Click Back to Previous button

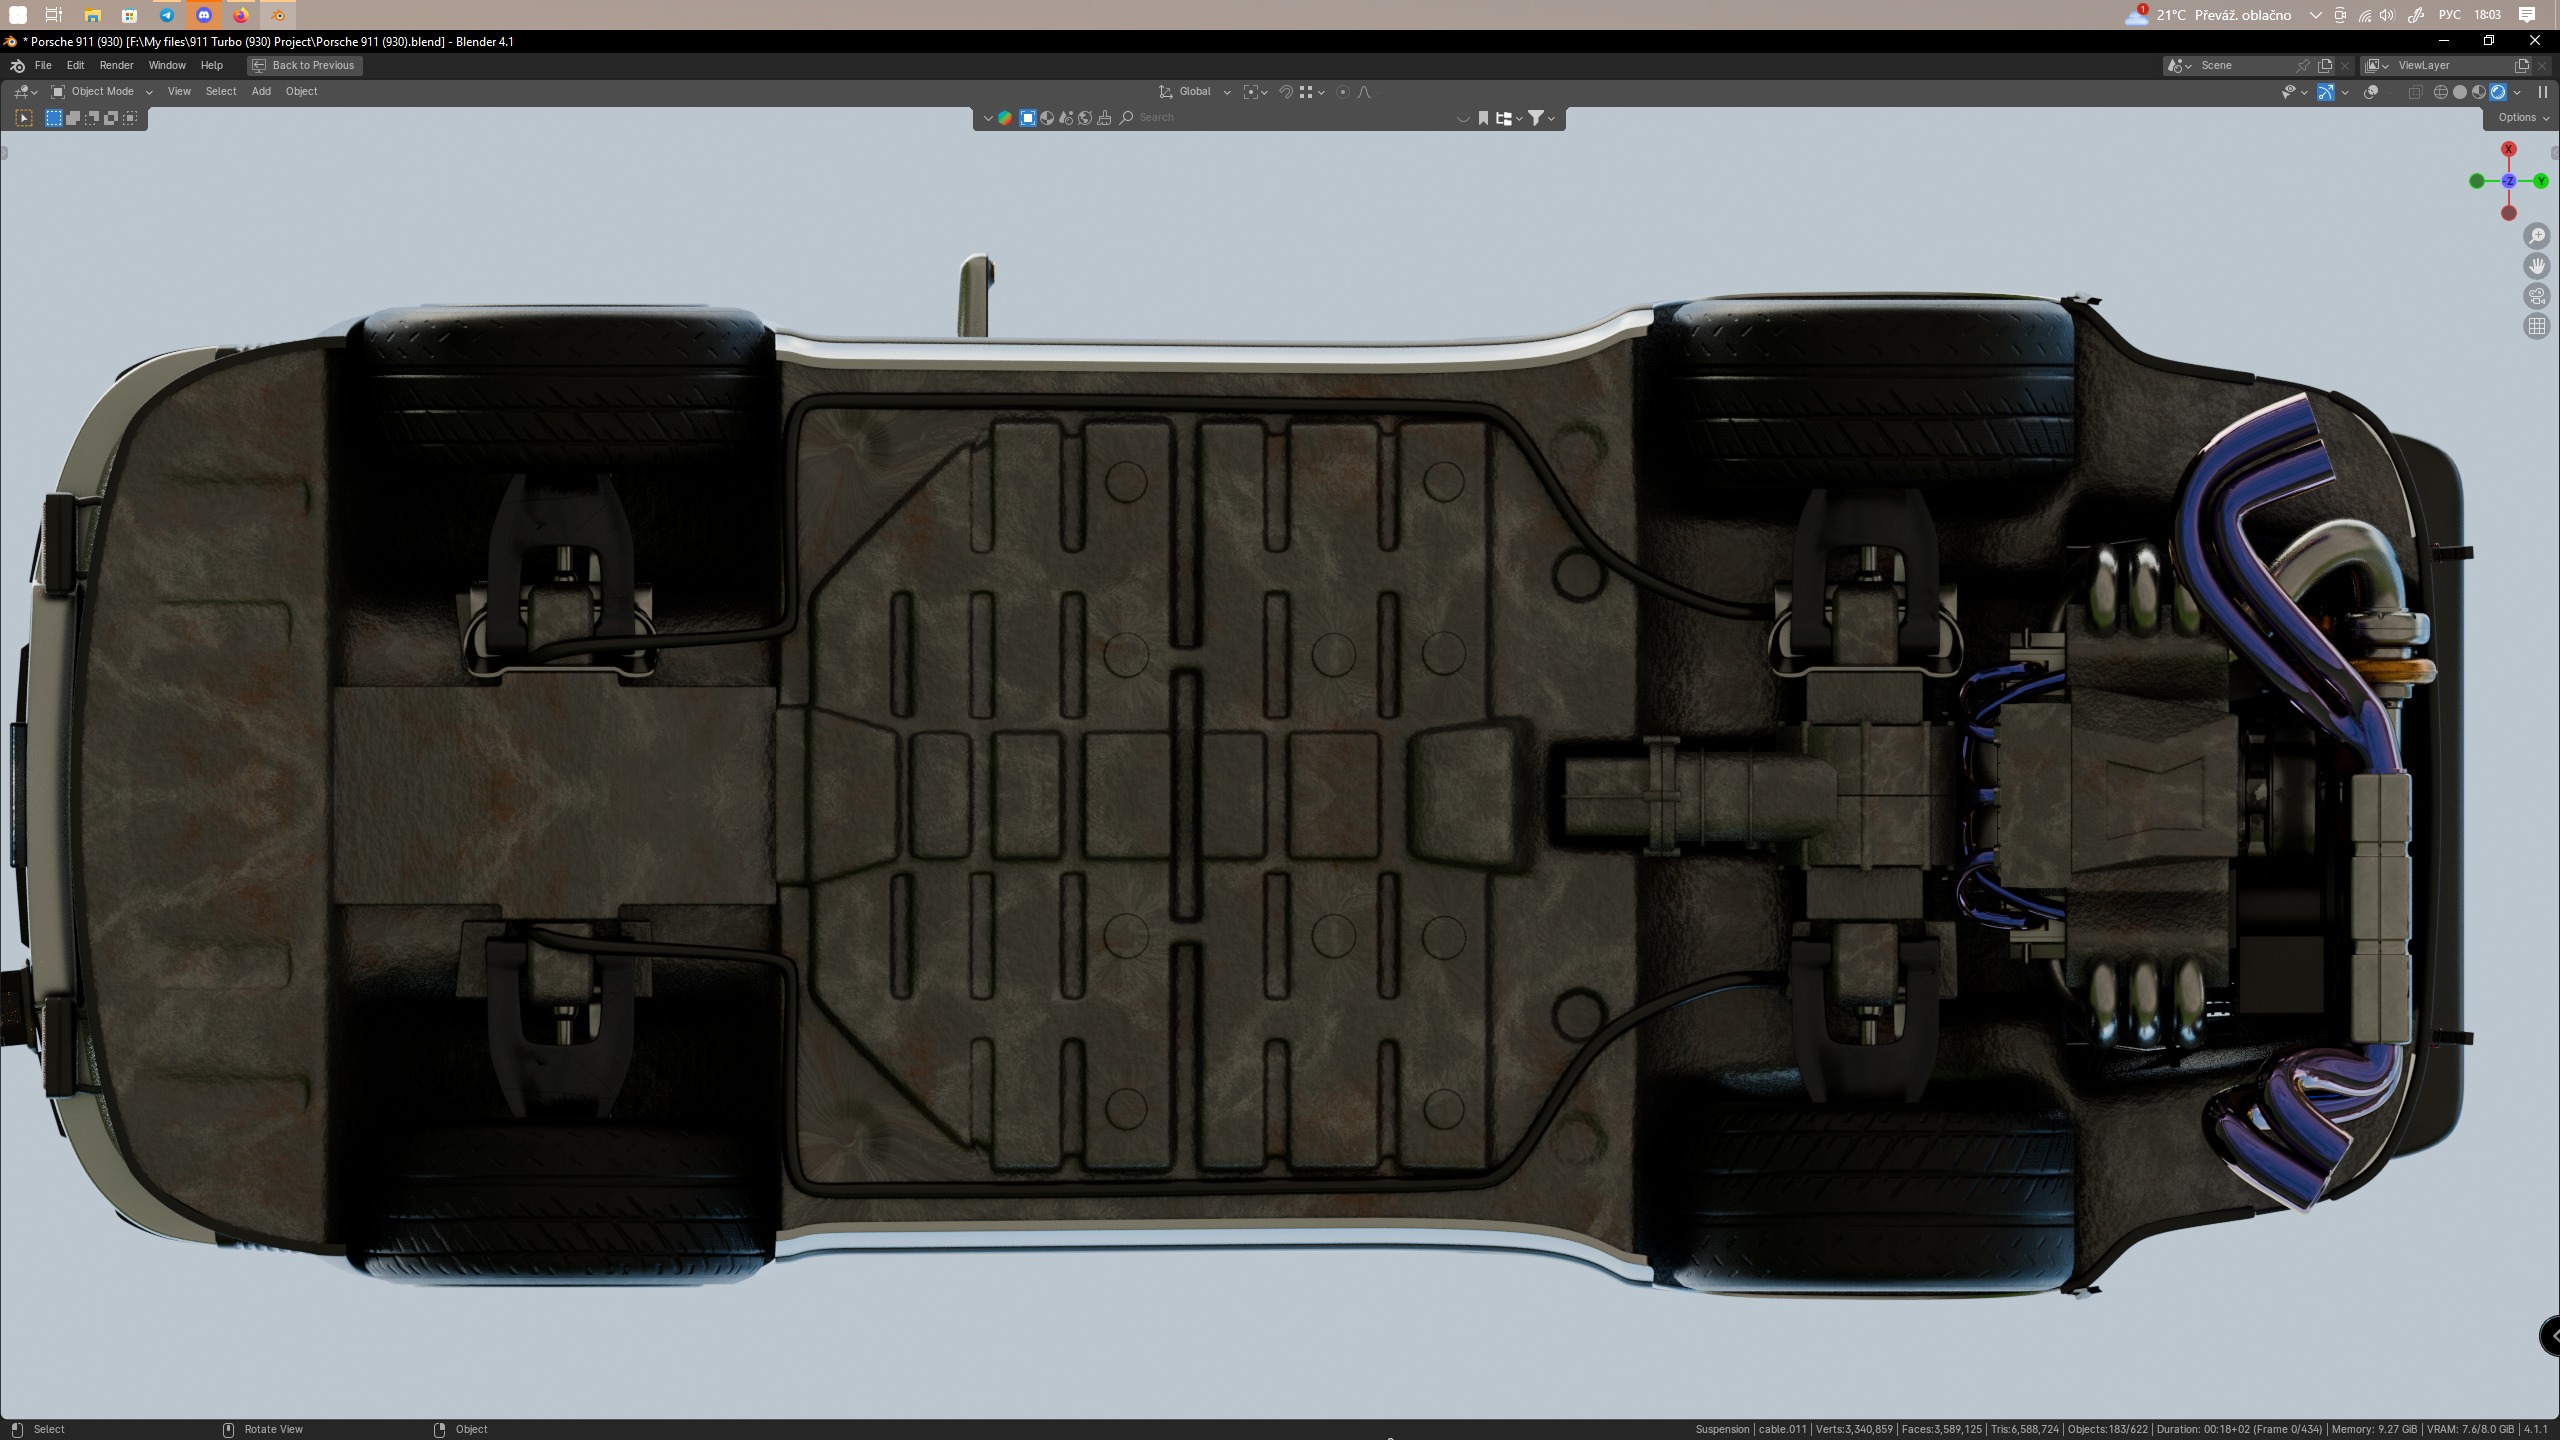pos(304,65)
